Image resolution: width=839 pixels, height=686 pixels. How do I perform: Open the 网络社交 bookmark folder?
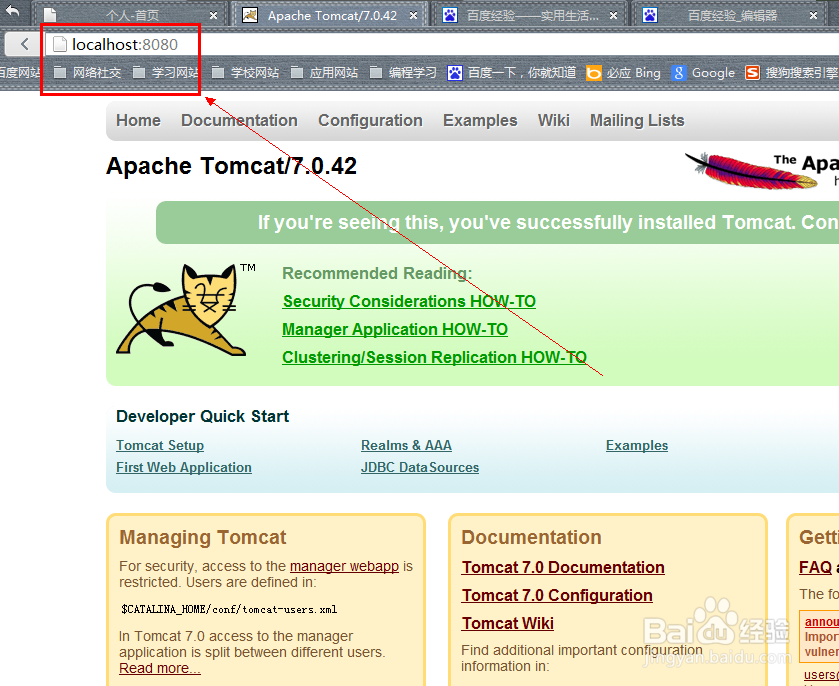(88, 73)
